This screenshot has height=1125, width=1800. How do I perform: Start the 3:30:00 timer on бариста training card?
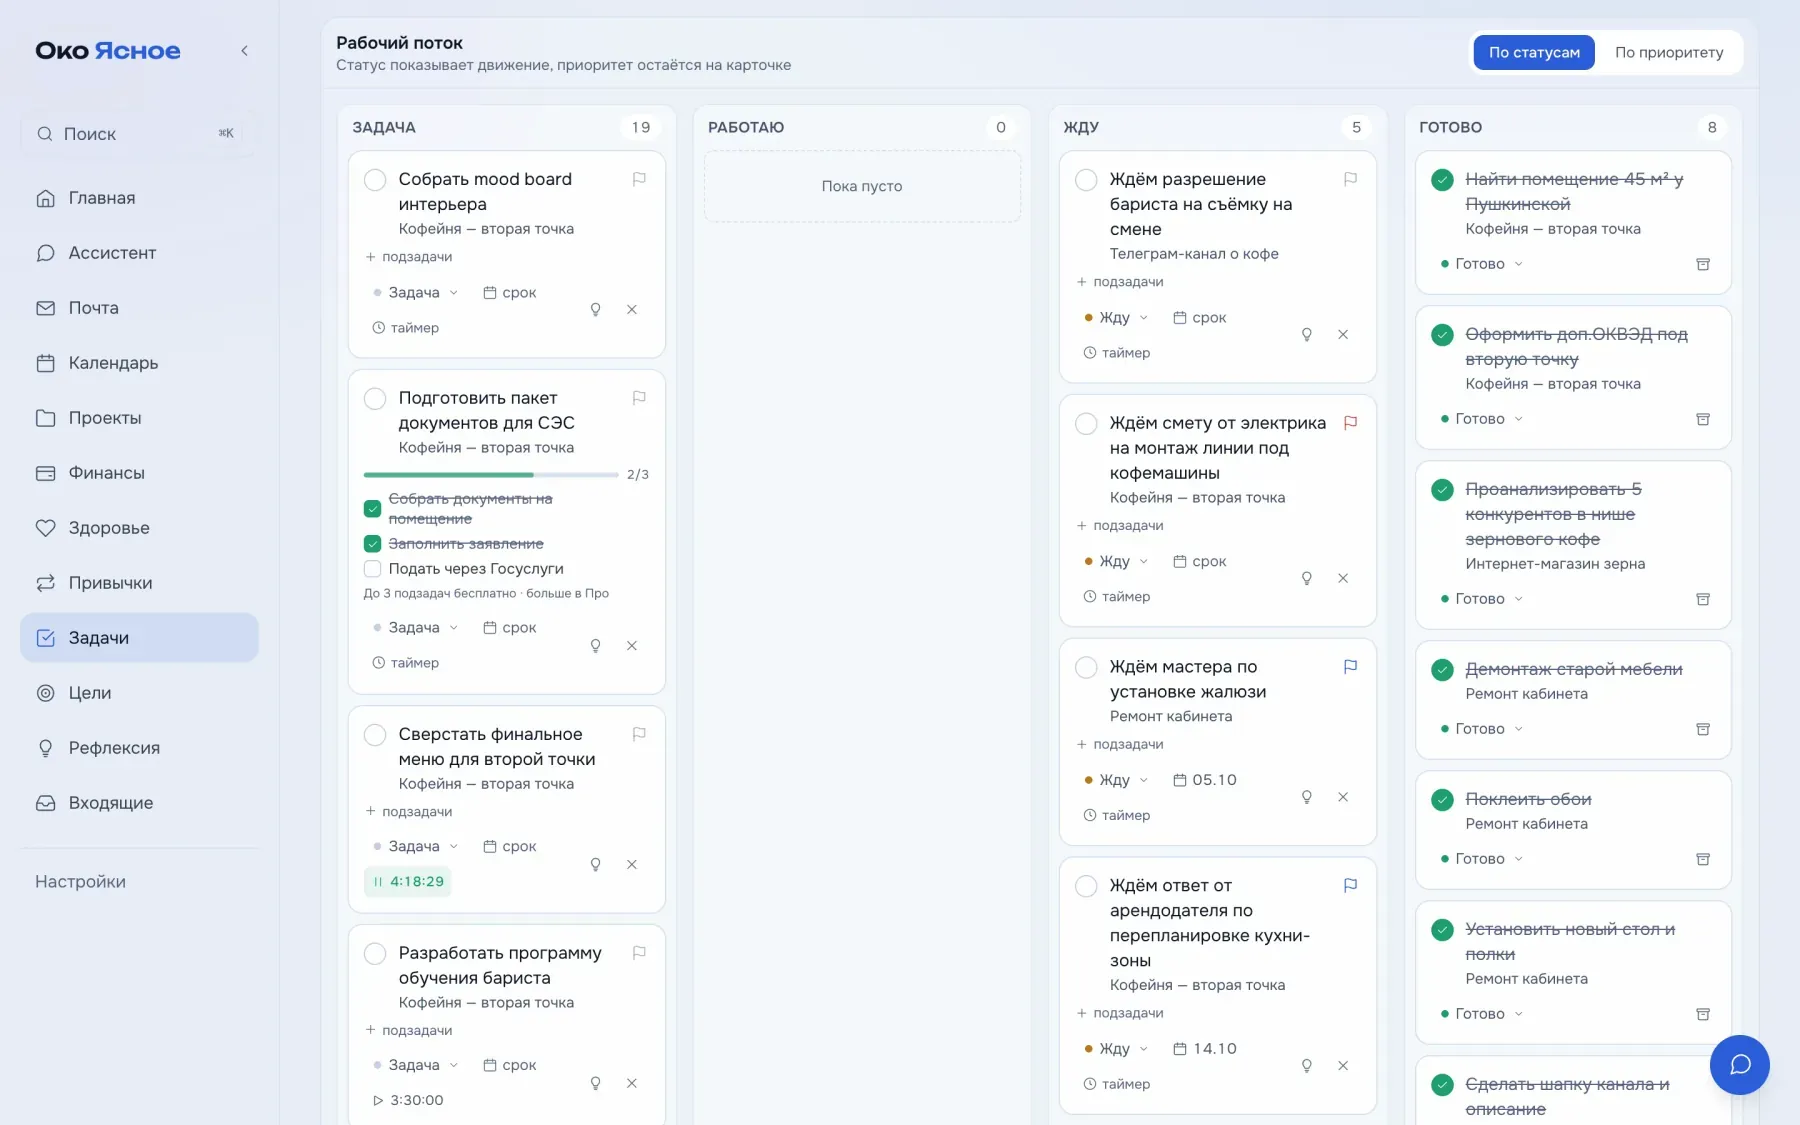[x=408, y=1100]
